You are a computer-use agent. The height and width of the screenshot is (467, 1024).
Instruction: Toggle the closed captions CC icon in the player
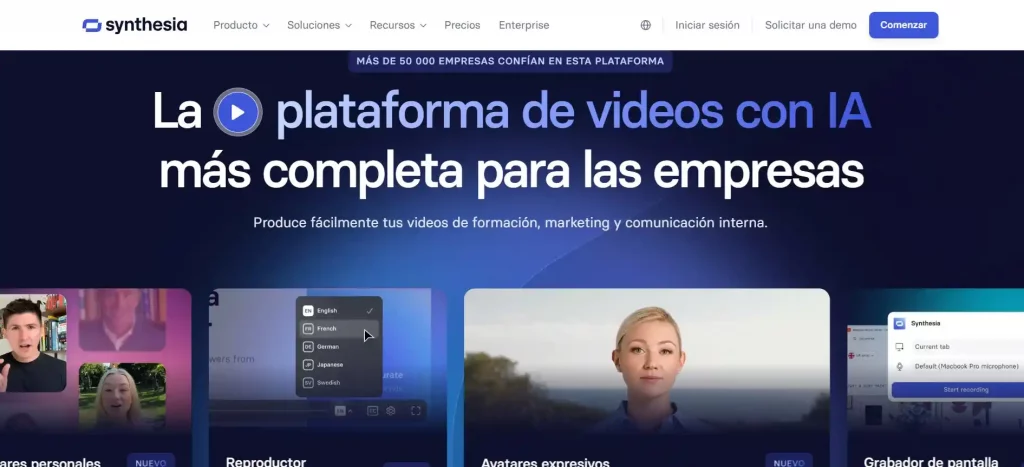[x=372, y=411]
